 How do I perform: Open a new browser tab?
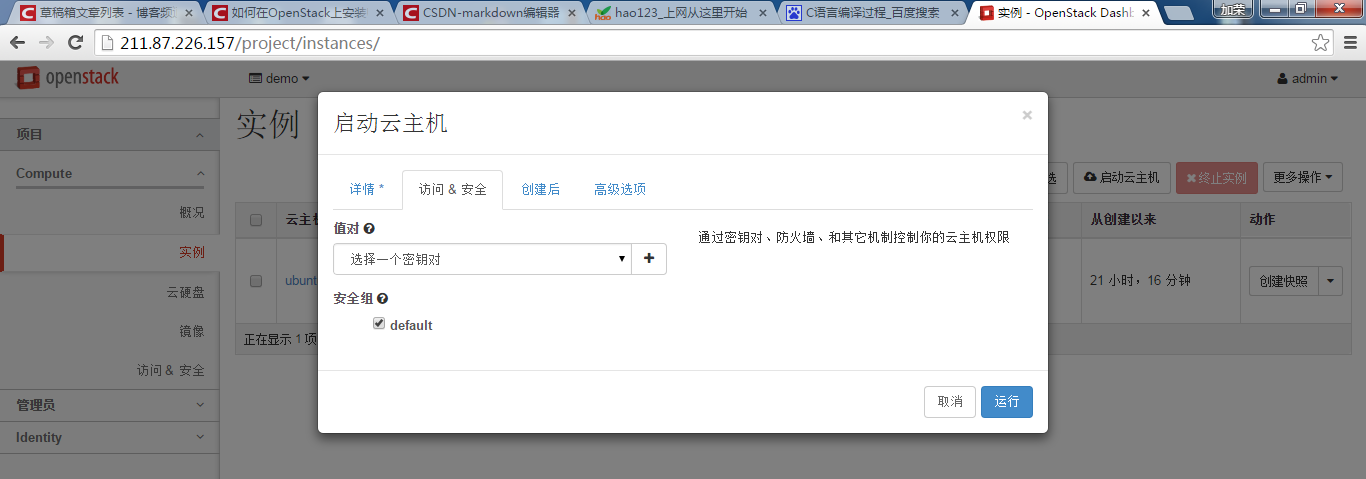point(1180,13)
